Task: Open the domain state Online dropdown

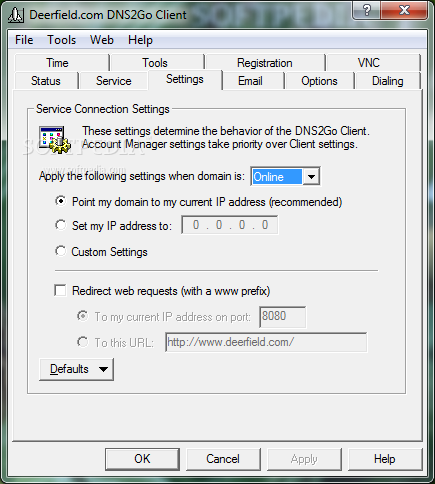Action: tap(285, 176)
